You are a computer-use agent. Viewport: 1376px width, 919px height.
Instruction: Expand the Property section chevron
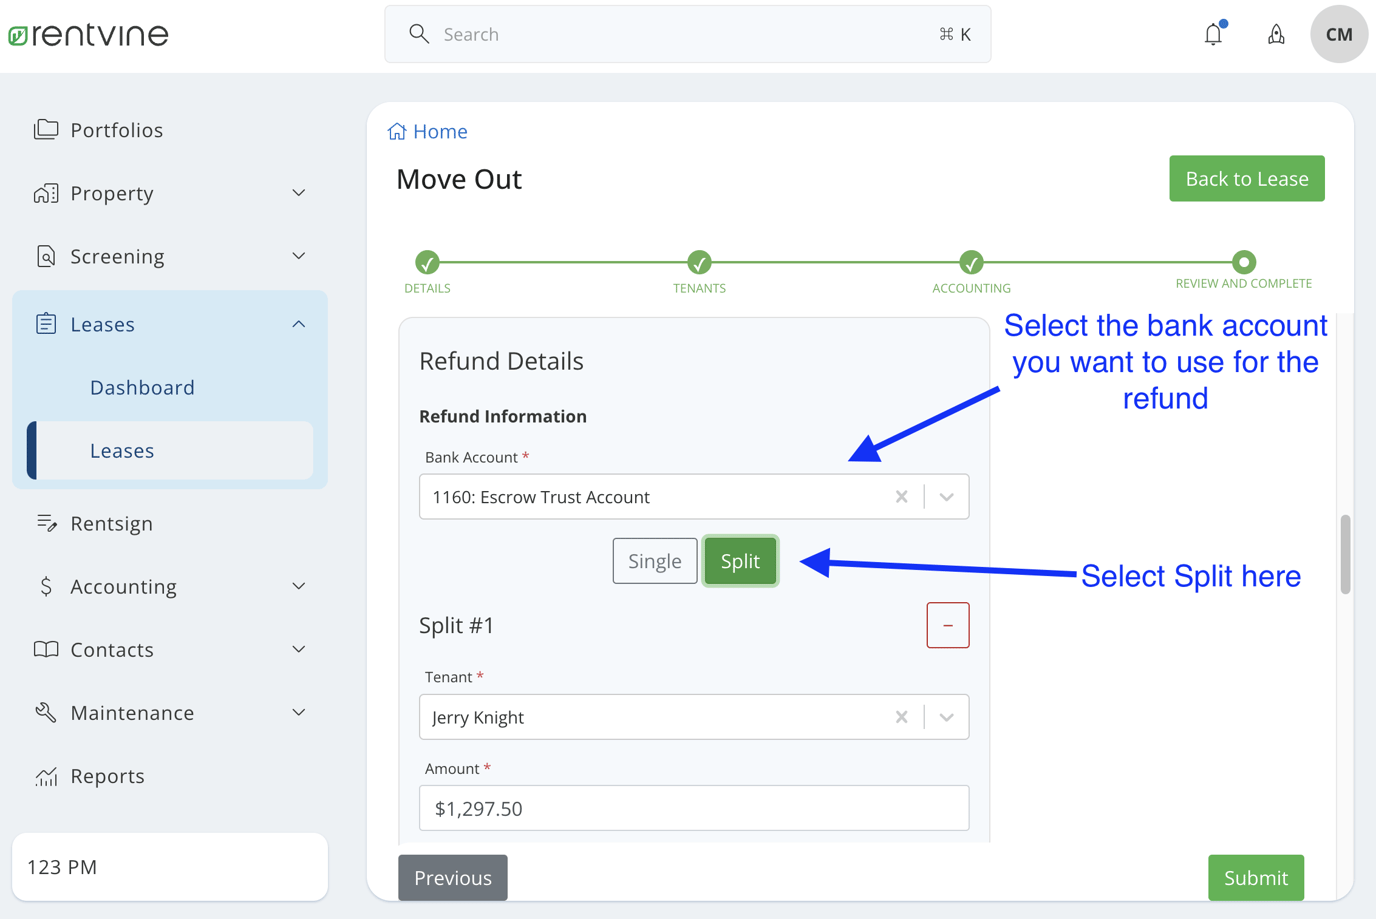[298, 192]
